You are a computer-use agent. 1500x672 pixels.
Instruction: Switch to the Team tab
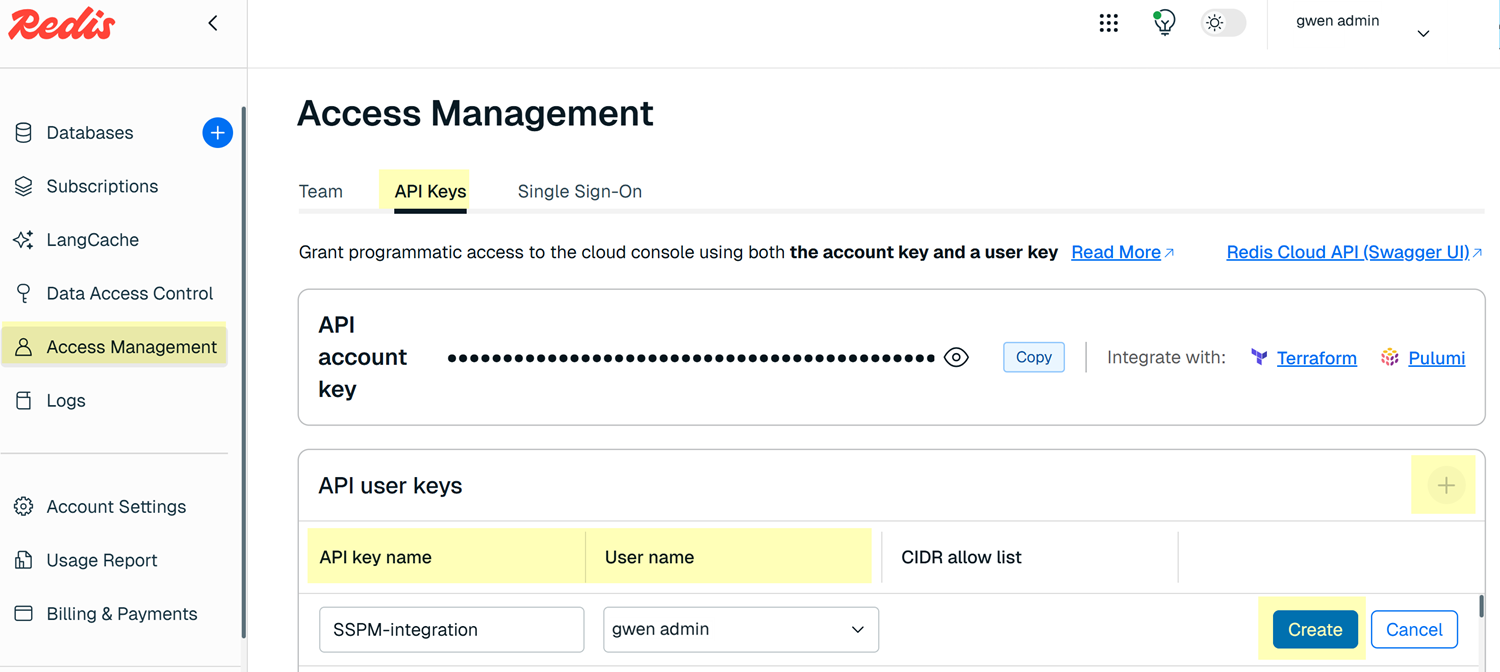[321, 192]
